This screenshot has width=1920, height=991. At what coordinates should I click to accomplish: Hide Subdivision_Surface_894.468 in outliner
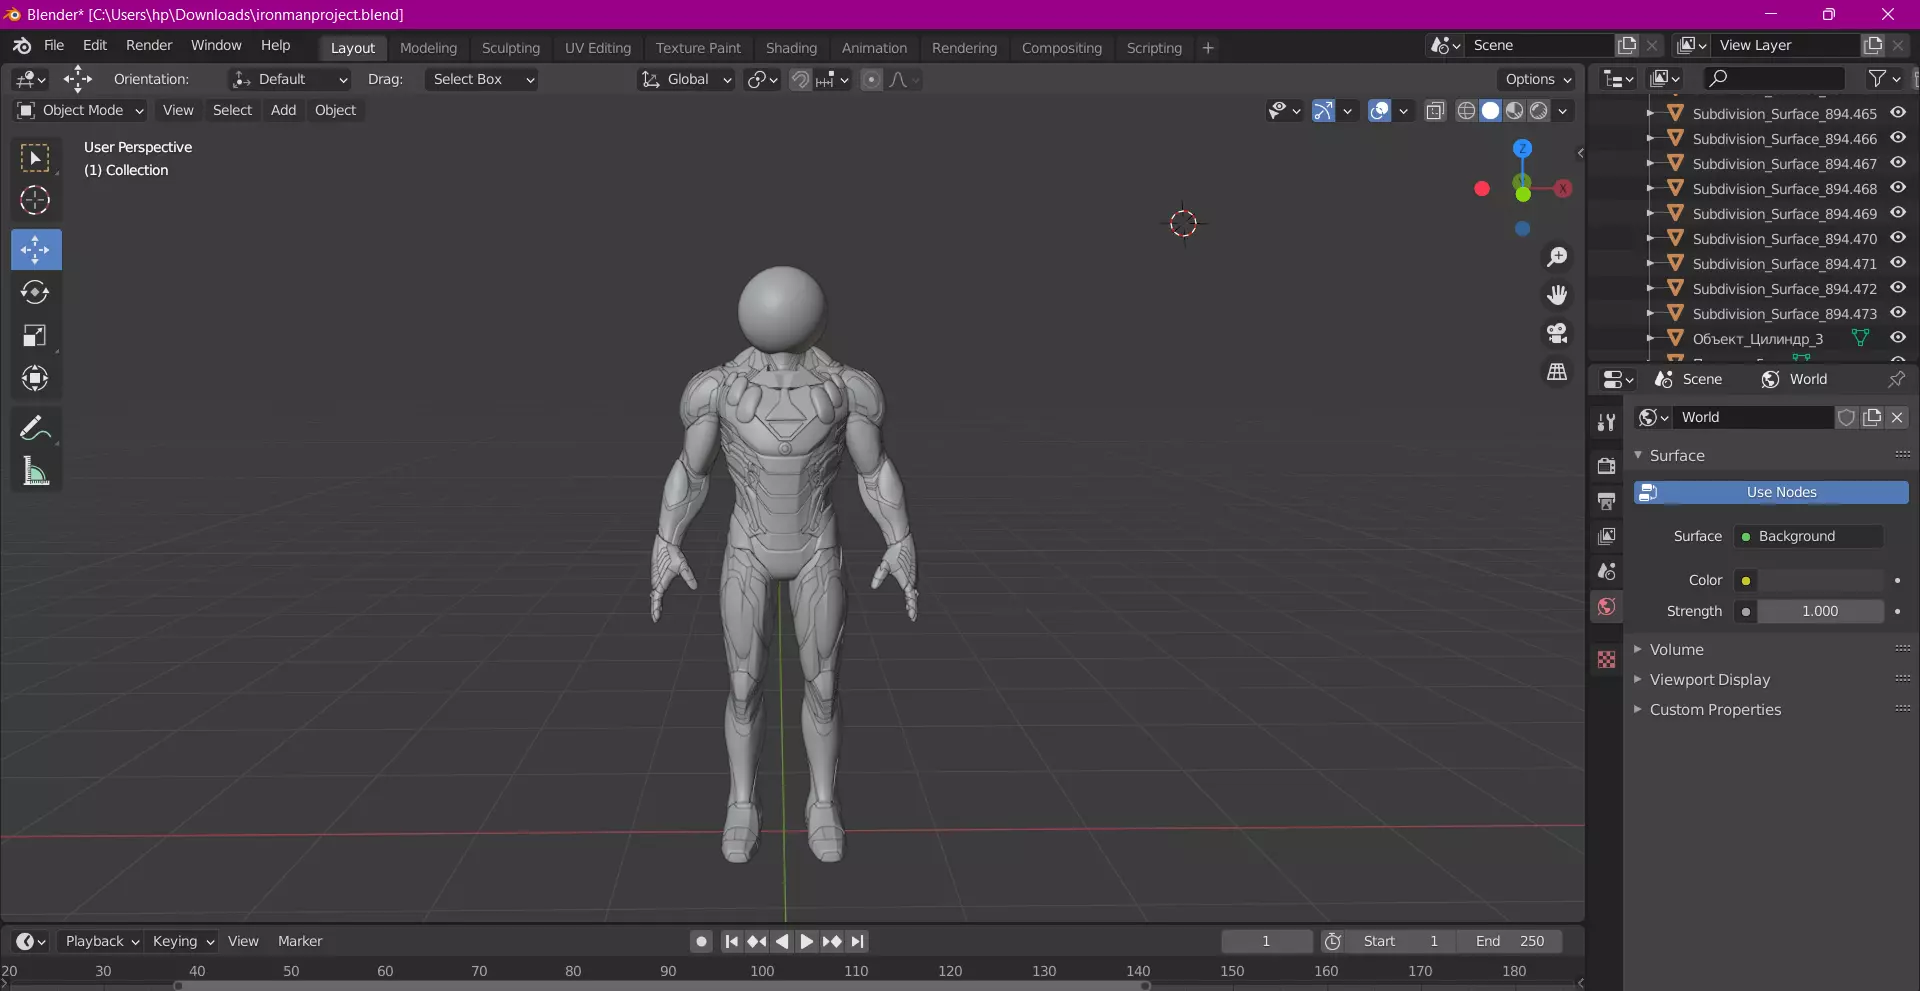[x=1898, y=188]
